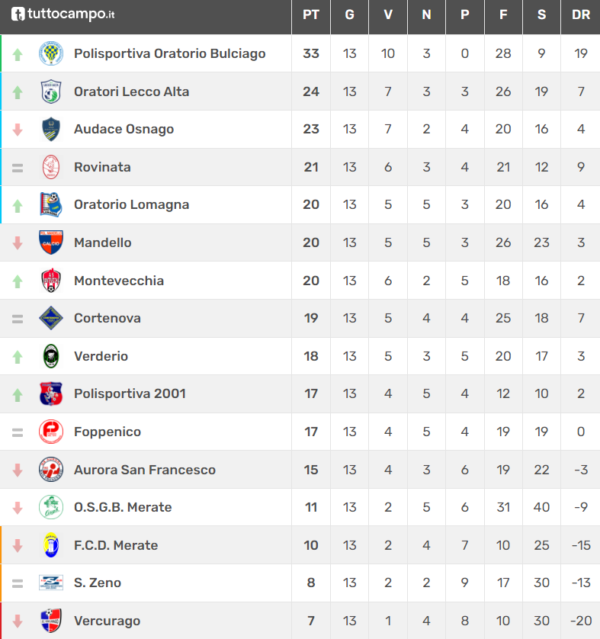The height and width of the screenshot is (639, 600).
Task: Open the Polisportiva Oratorio Bulciago crest icon
Action: (51, 53)
